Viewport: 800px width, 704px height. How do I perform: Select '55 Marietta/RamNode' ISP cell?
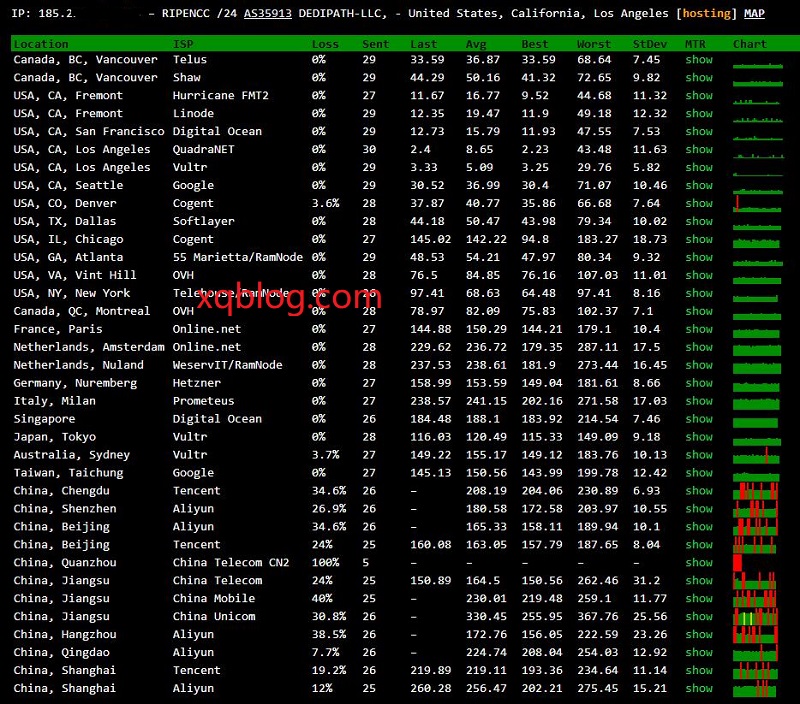(x=238, y=257)
